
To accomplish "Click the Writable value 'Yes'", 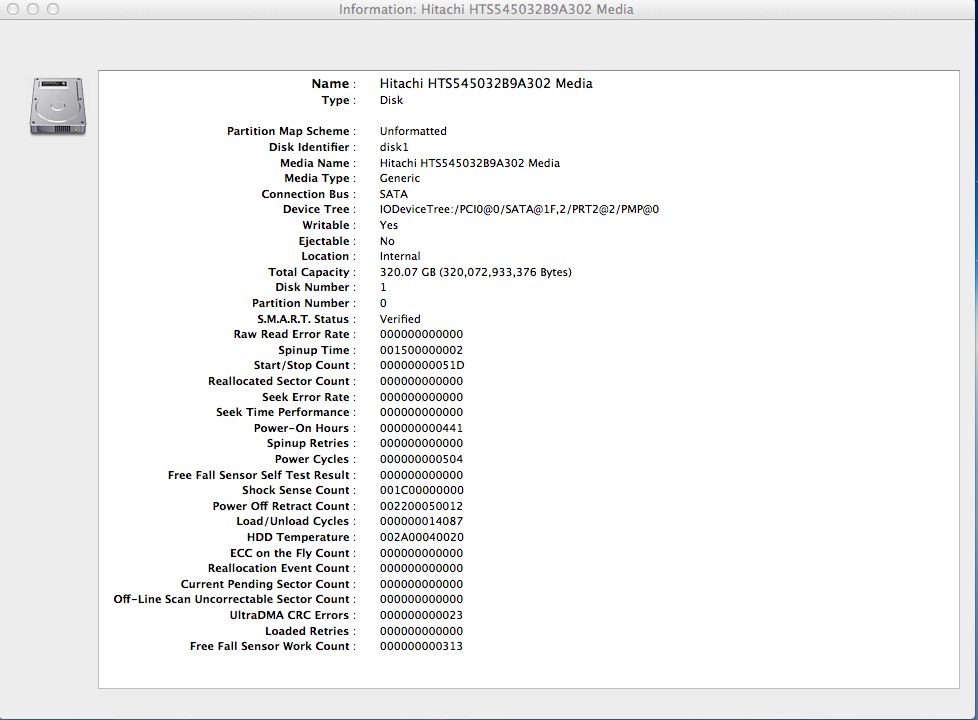I will click(x=389, y=225).
